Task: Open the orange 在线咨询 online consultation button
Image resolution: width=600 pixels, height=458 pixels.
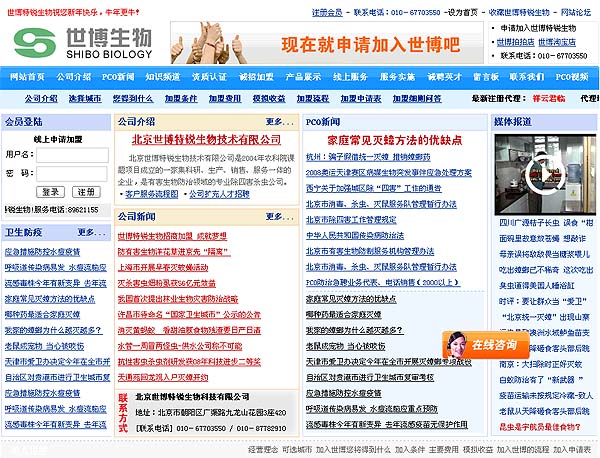Action: [x=486, y=345]
